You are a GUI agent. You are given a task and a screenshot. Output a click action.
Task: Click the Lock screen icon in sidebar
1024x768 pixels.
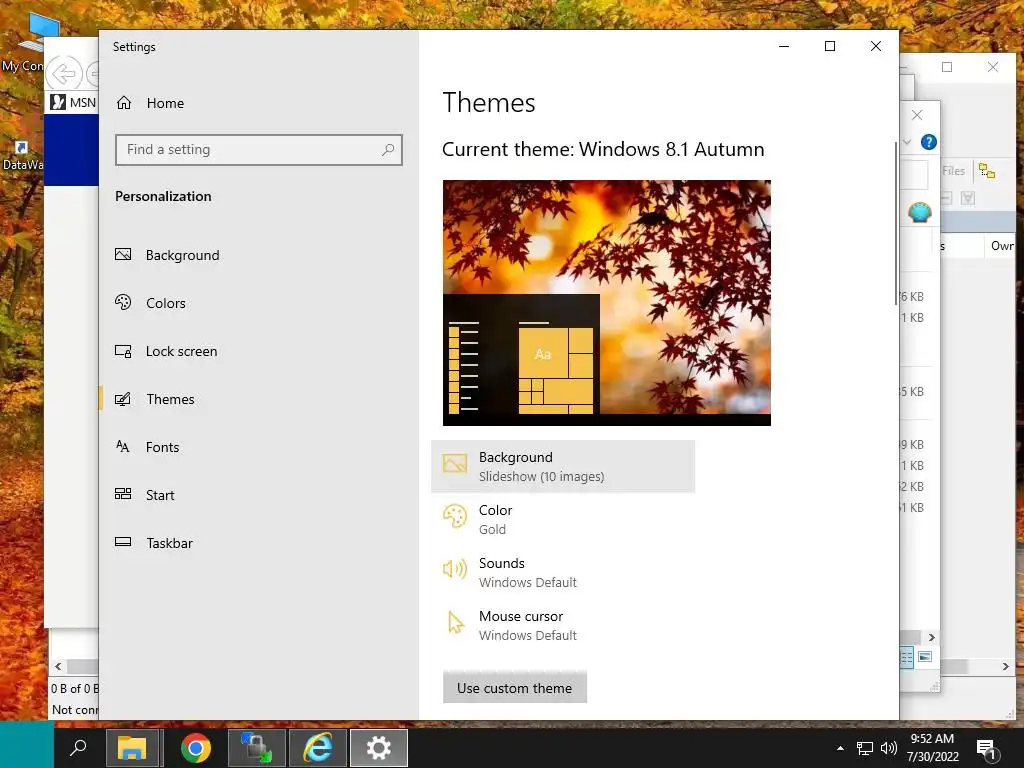(x=123, y=351)
